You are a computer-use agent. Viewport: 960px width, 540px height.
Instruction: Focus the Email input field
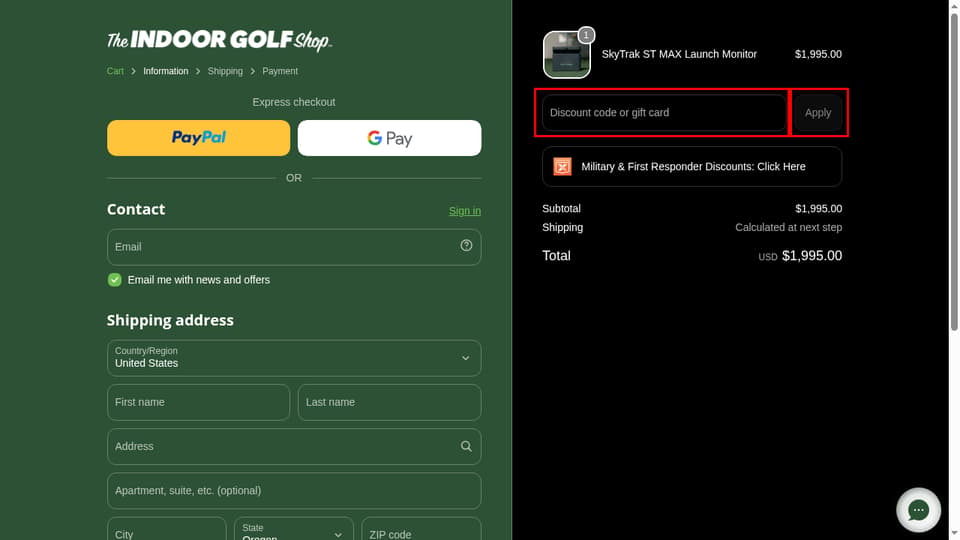tap(294, 247)
